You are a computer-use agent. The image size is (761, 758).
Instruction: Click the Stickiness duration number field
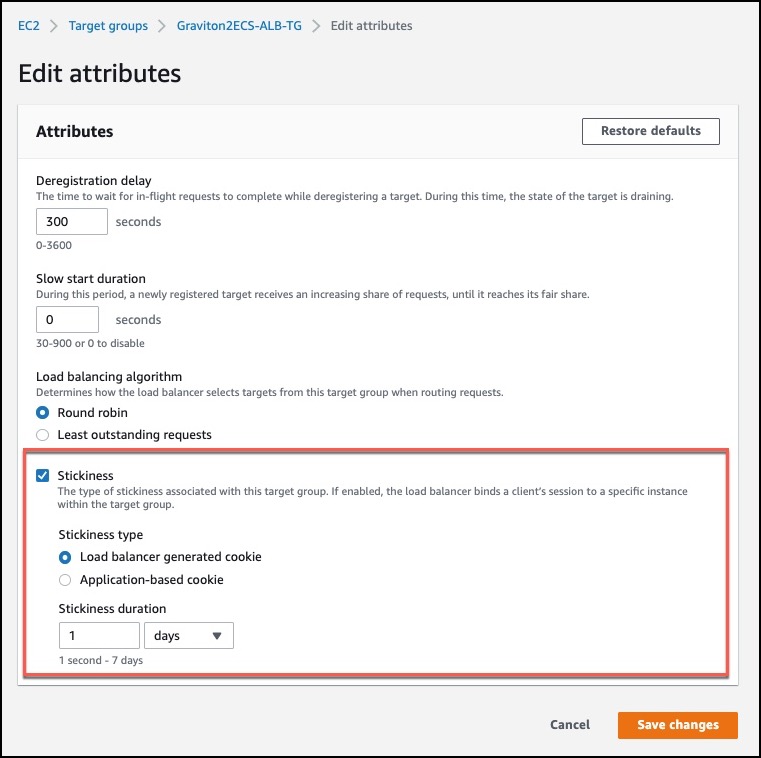tap(99, 636)
